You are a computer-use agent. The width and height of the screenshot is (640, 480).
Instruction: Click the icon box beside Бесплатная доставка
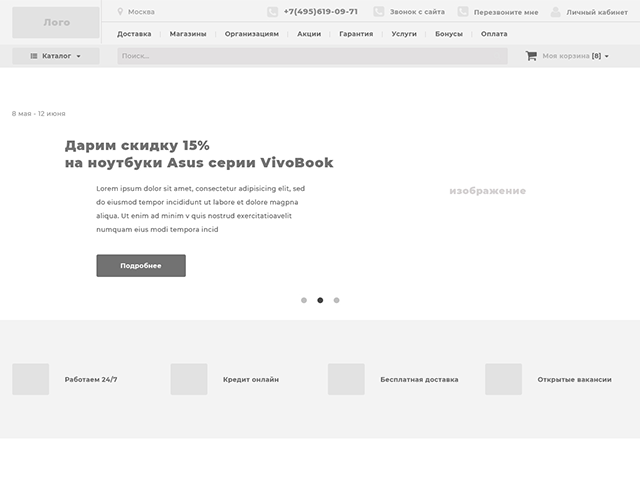[346, 379]
